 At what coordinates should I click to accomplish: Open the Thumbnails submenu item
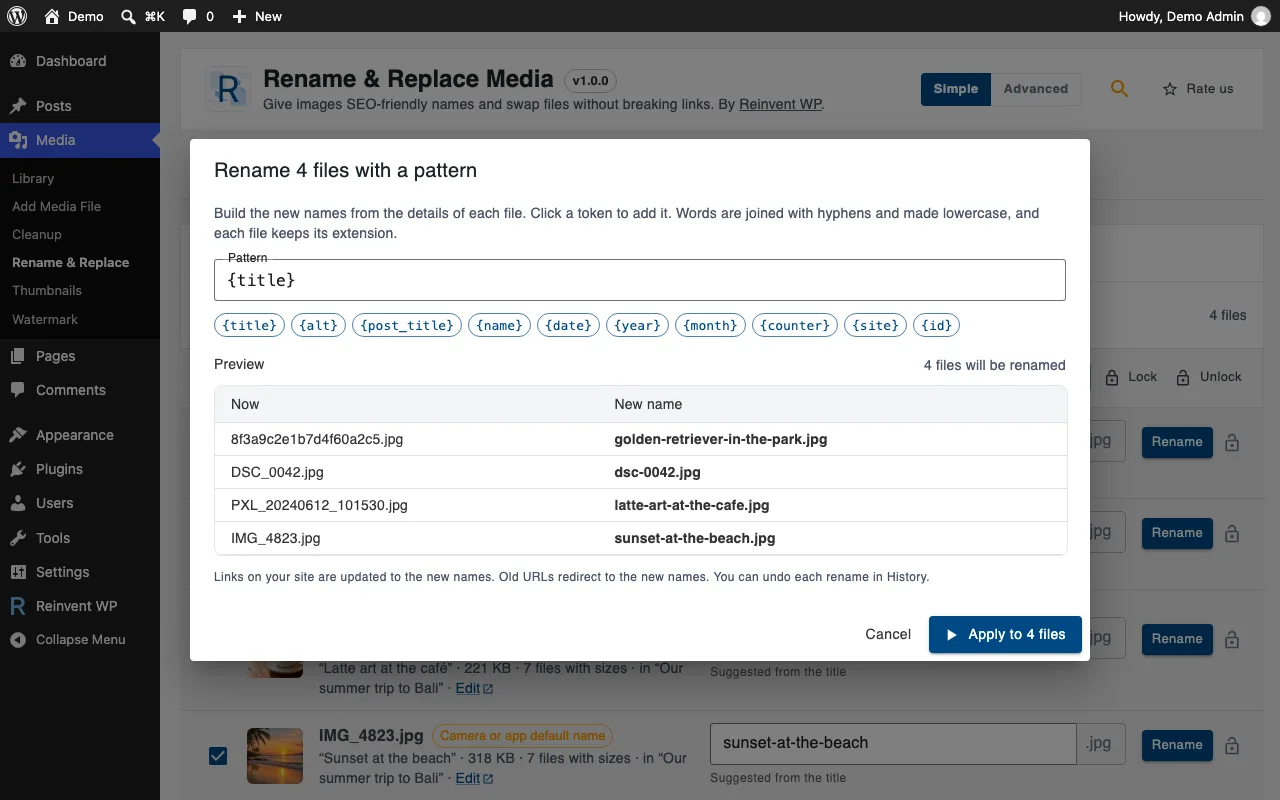(x=47, y=290)
